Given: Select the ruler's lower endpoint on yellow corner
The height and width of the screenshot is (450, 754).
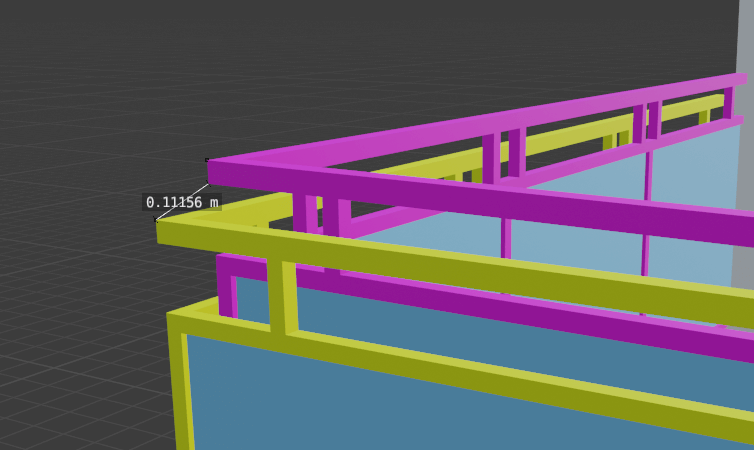Looking at the screenshot, I should [157, 220].
